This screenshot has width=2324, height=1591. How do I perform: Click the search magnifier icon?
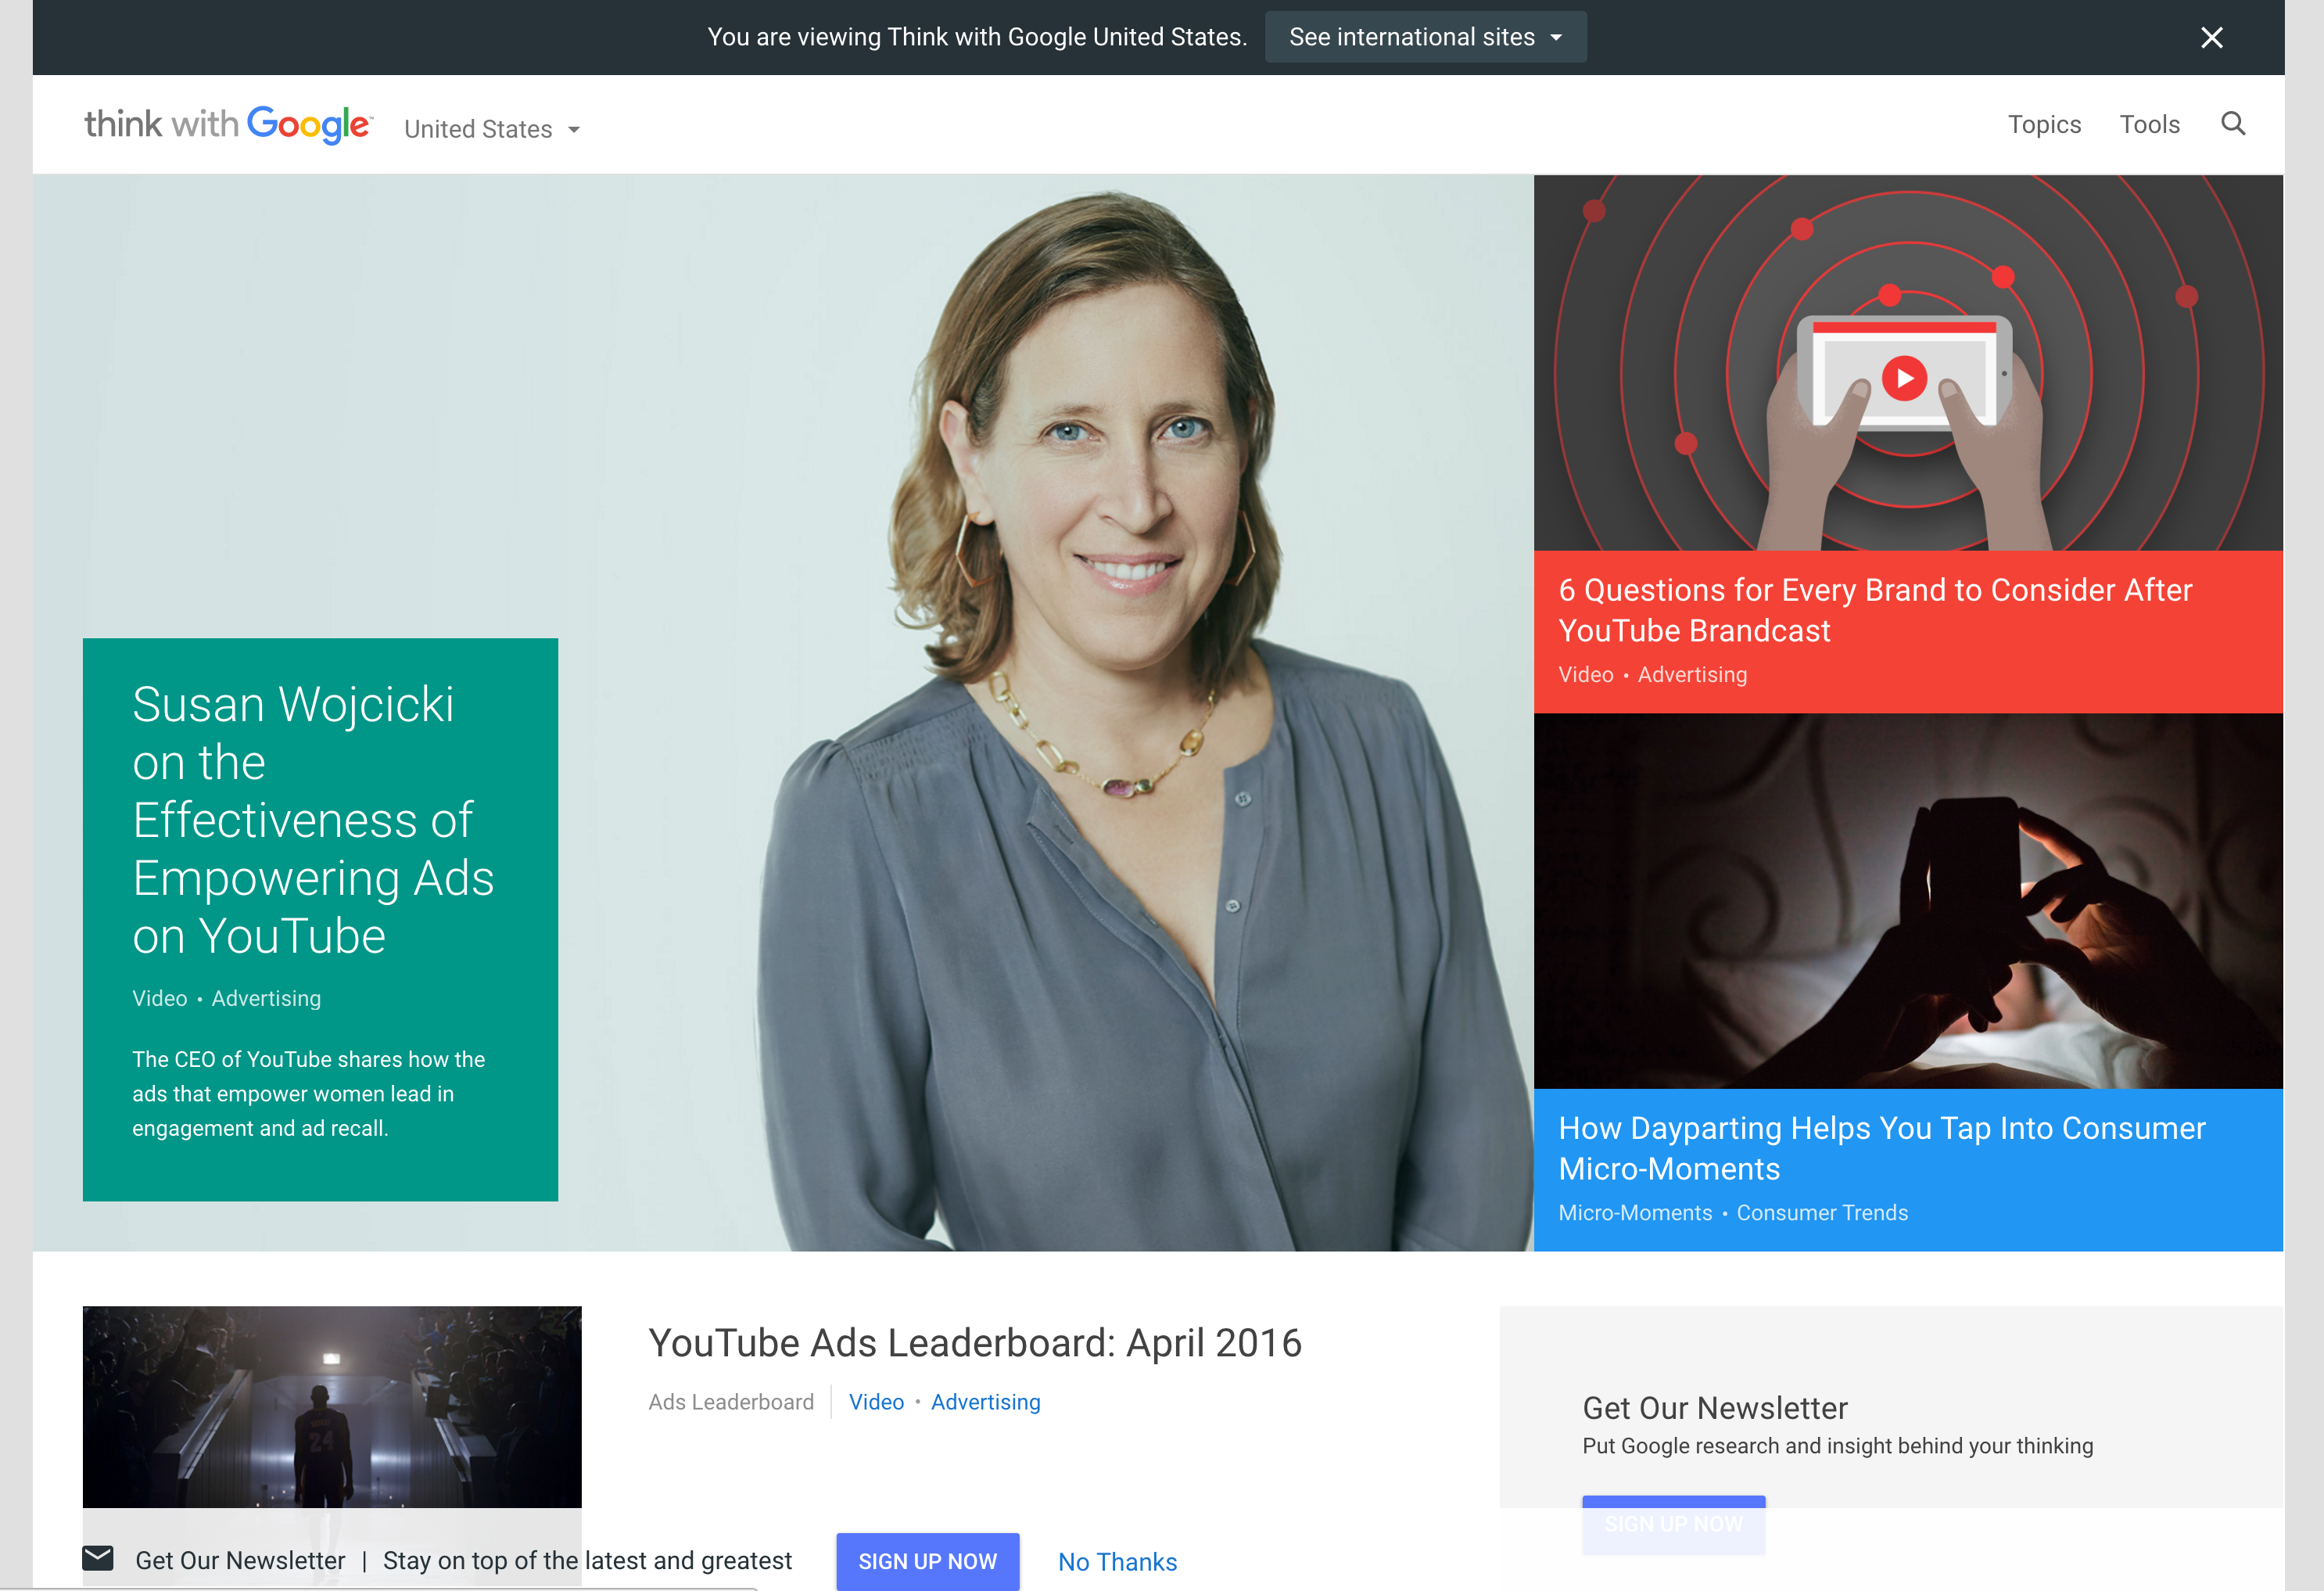pos(2233,123)
